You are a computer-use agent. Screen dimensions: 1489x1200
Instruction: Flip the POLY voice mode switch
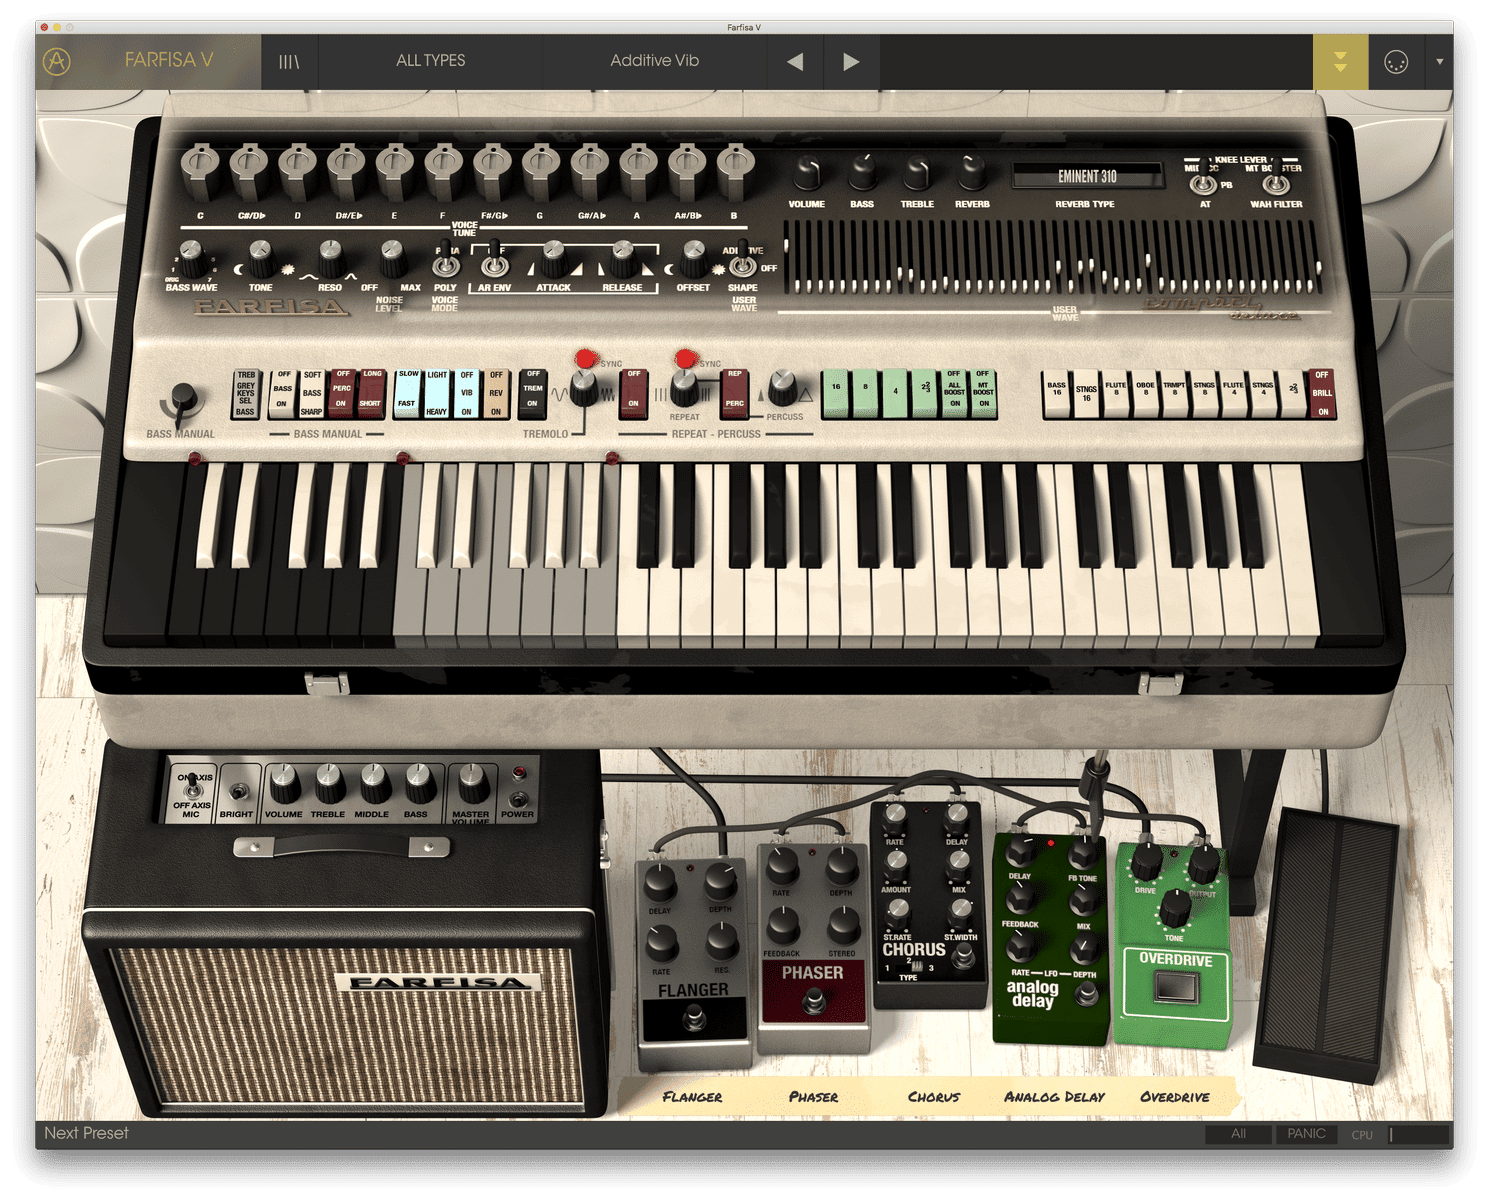point(446,264)
